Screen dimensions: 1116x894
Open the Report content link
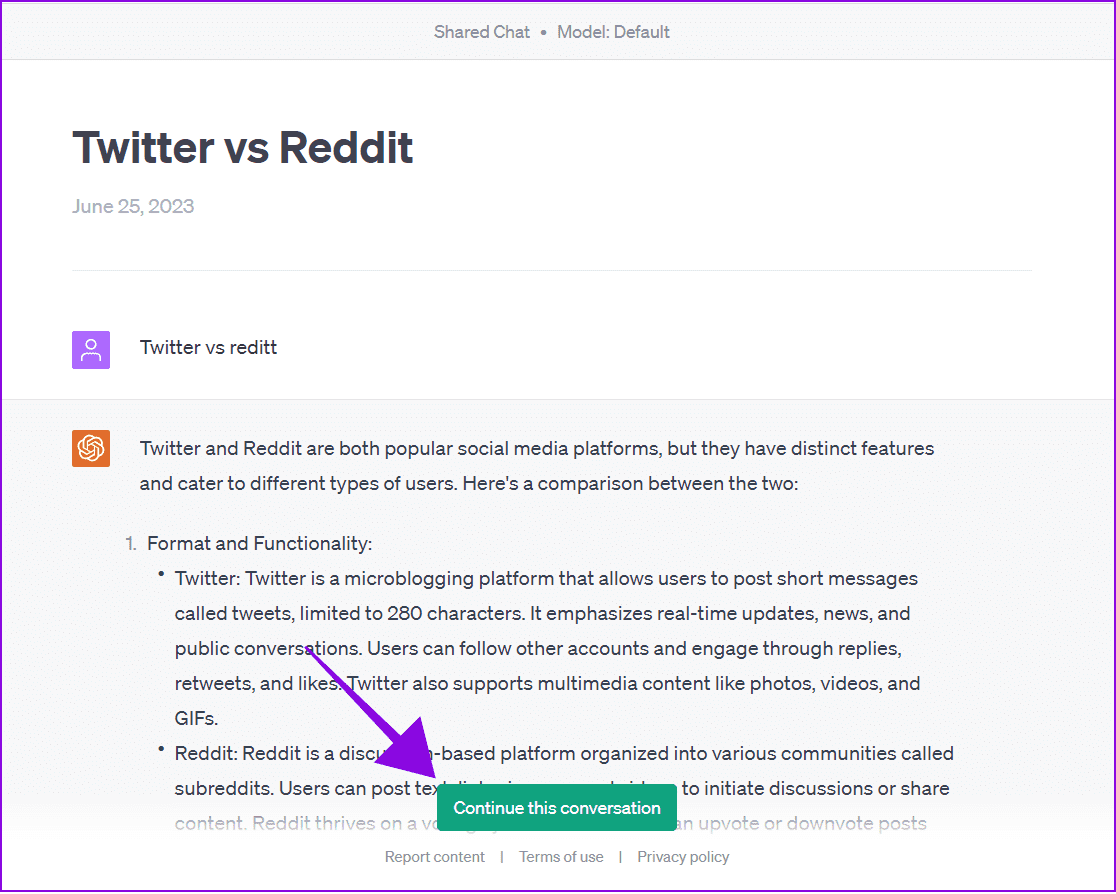(434, 857)
